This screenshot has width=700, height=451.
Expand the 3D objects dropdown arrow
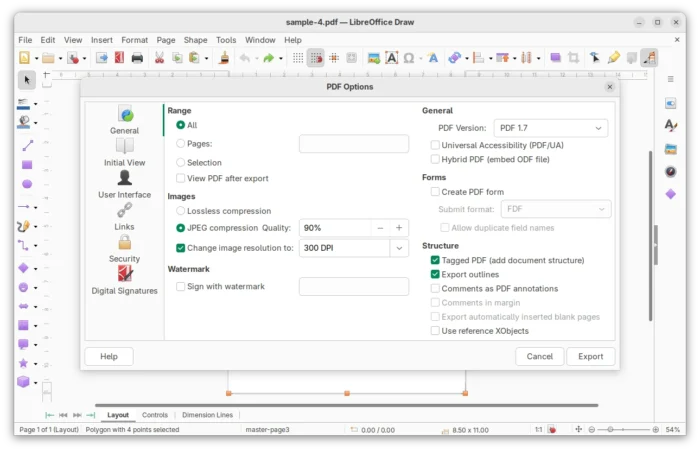click(x=35, y=383)
